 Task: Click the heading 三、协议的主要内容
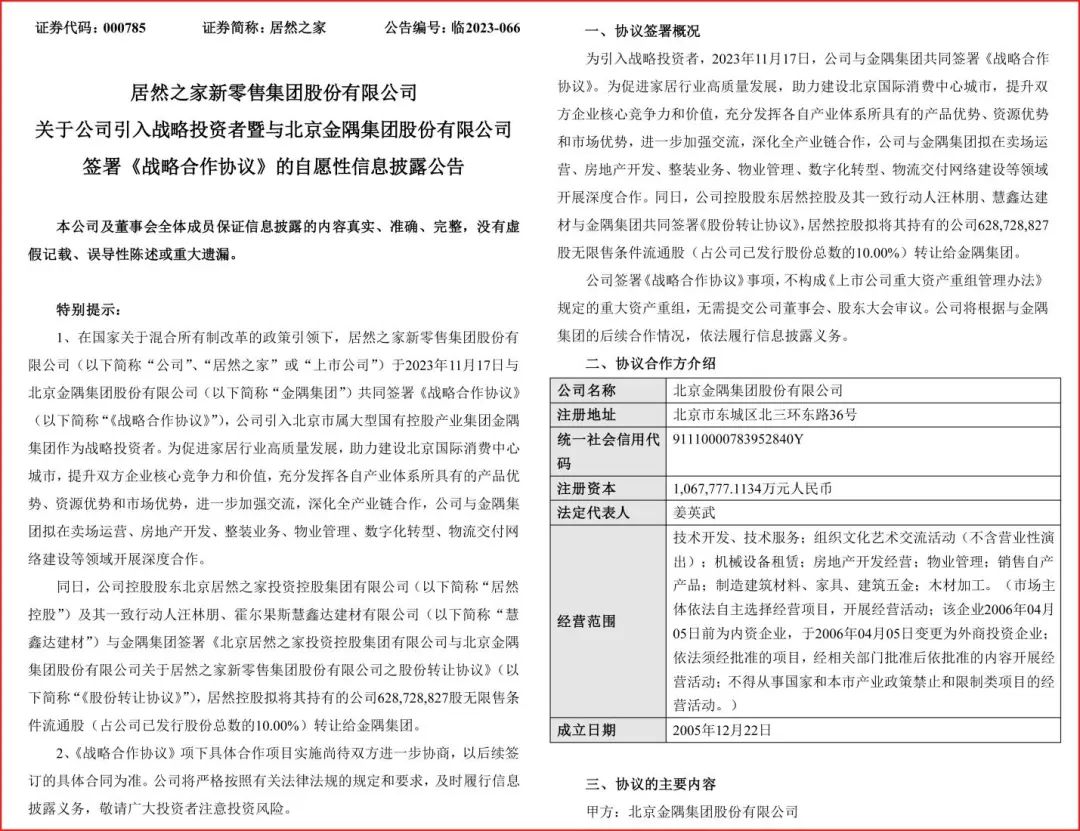(650, 783)
